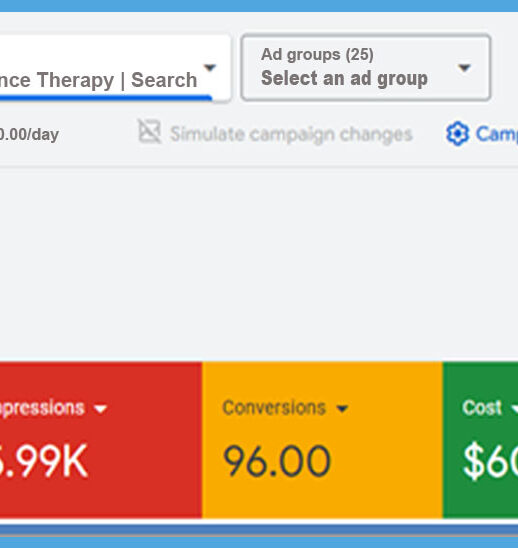The image size is (518, 548).
Task: Open the 'Select an ad group' combo box
Action: 366,67
